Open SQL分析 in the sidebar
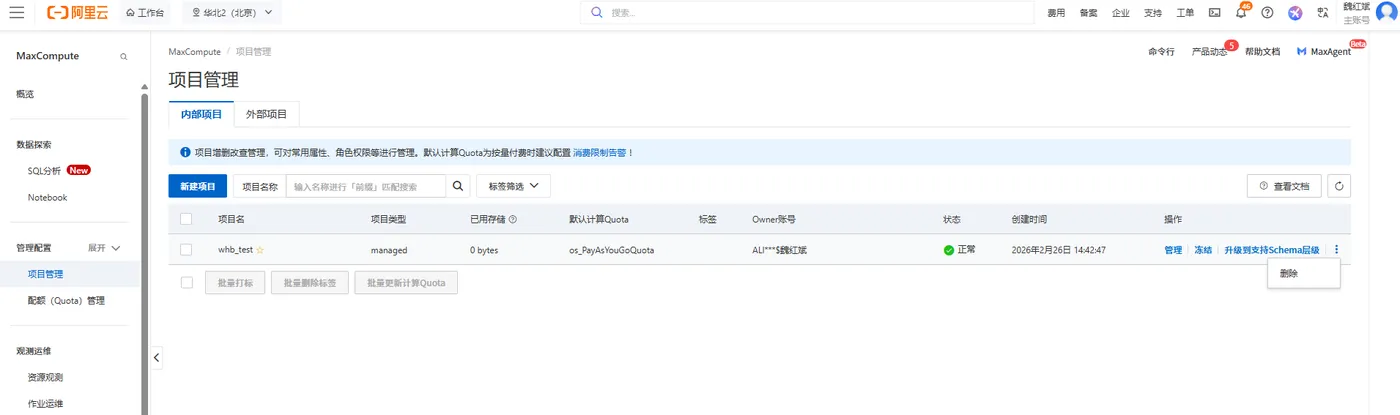Image resolution: width=1400 pixels, height=415 pixels. [44, 170]
